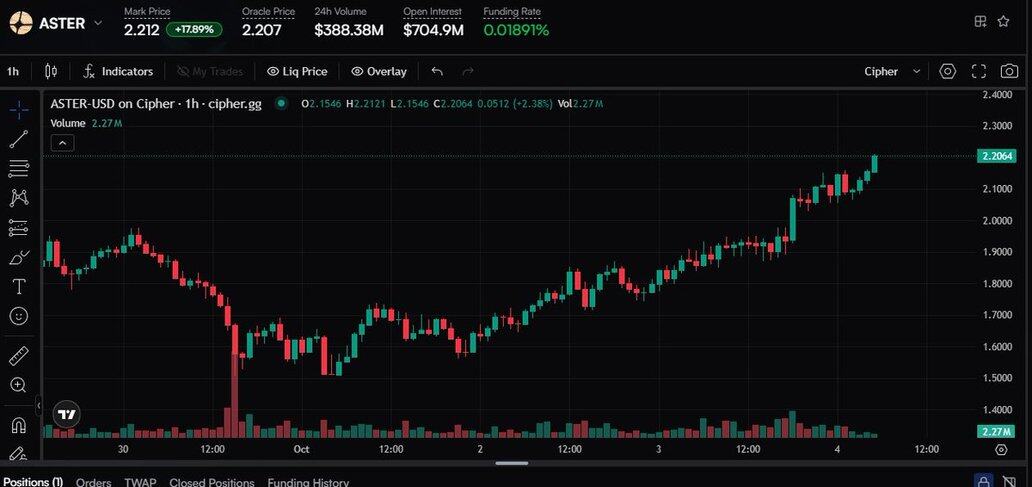Image resolution: width=1032 pixels, height=487 pixels.
Task: Change the 1h timeframe interval
Action: pos(13,71)
